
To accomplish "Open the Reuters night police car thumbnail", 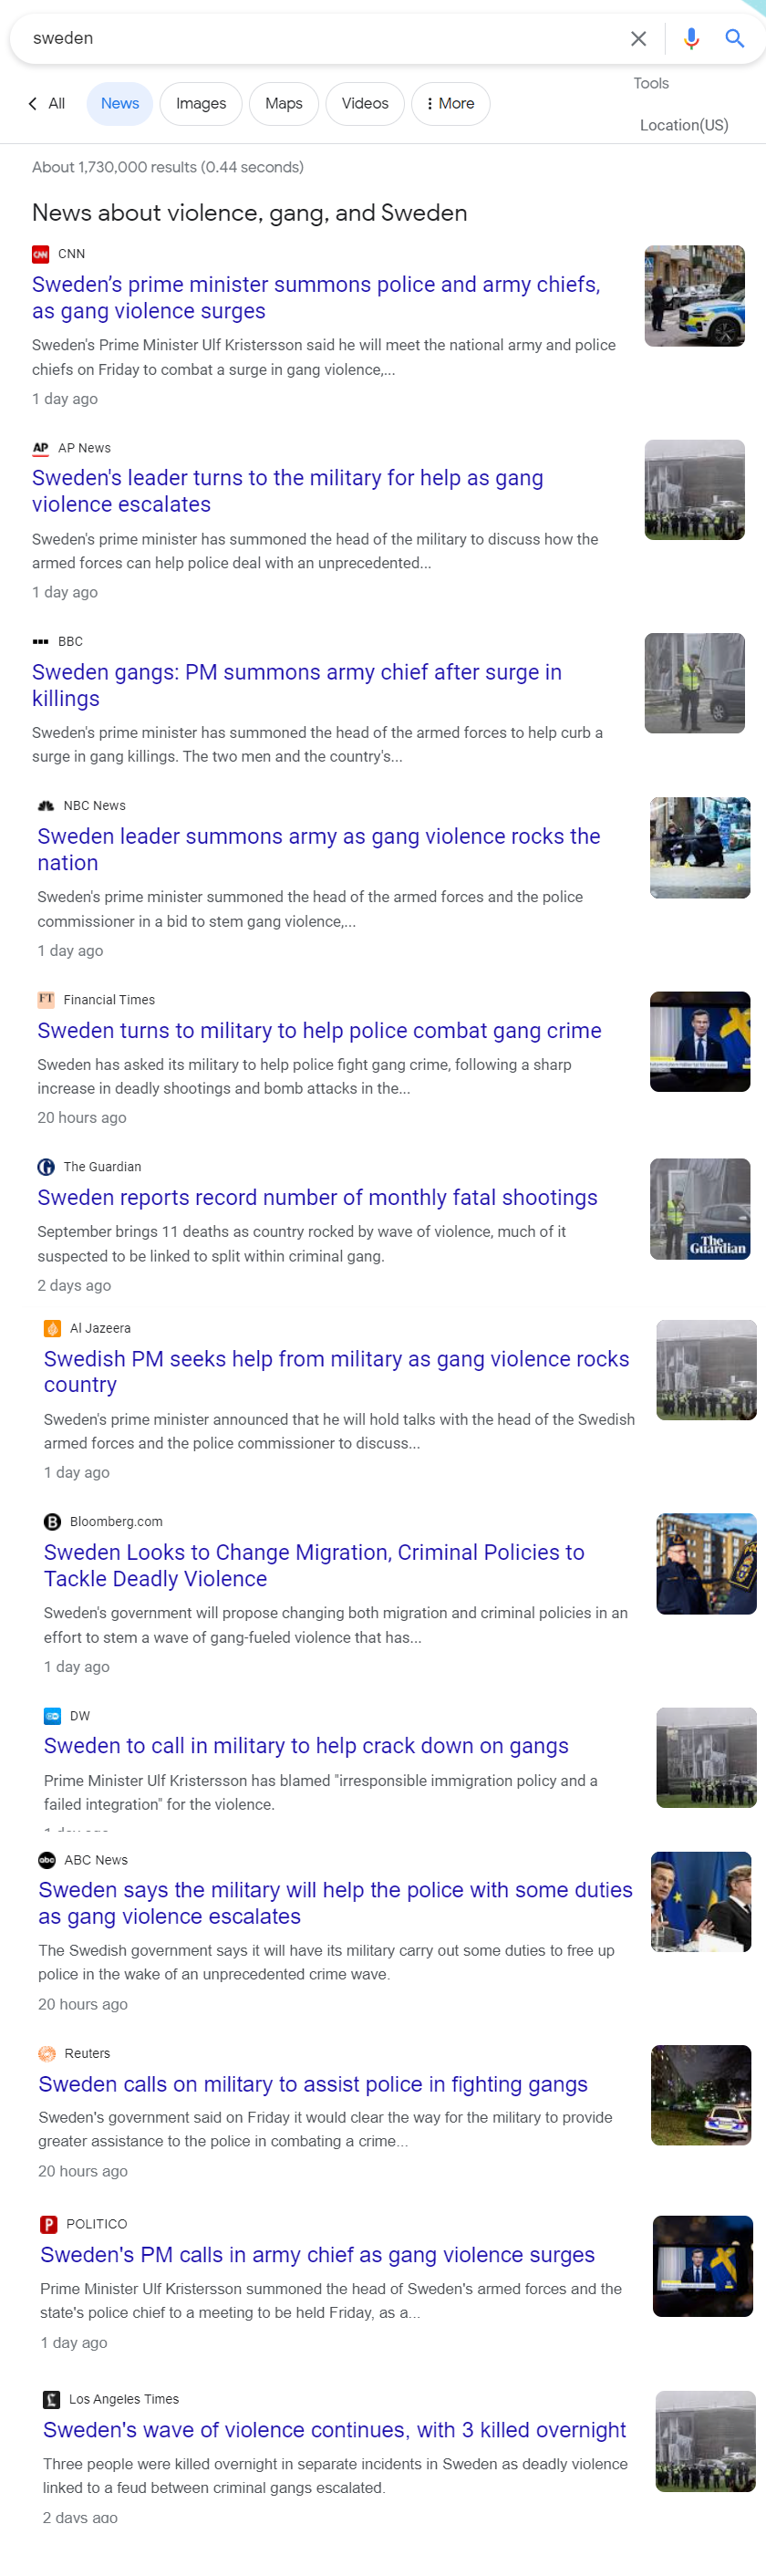I will click(701, 2095).
